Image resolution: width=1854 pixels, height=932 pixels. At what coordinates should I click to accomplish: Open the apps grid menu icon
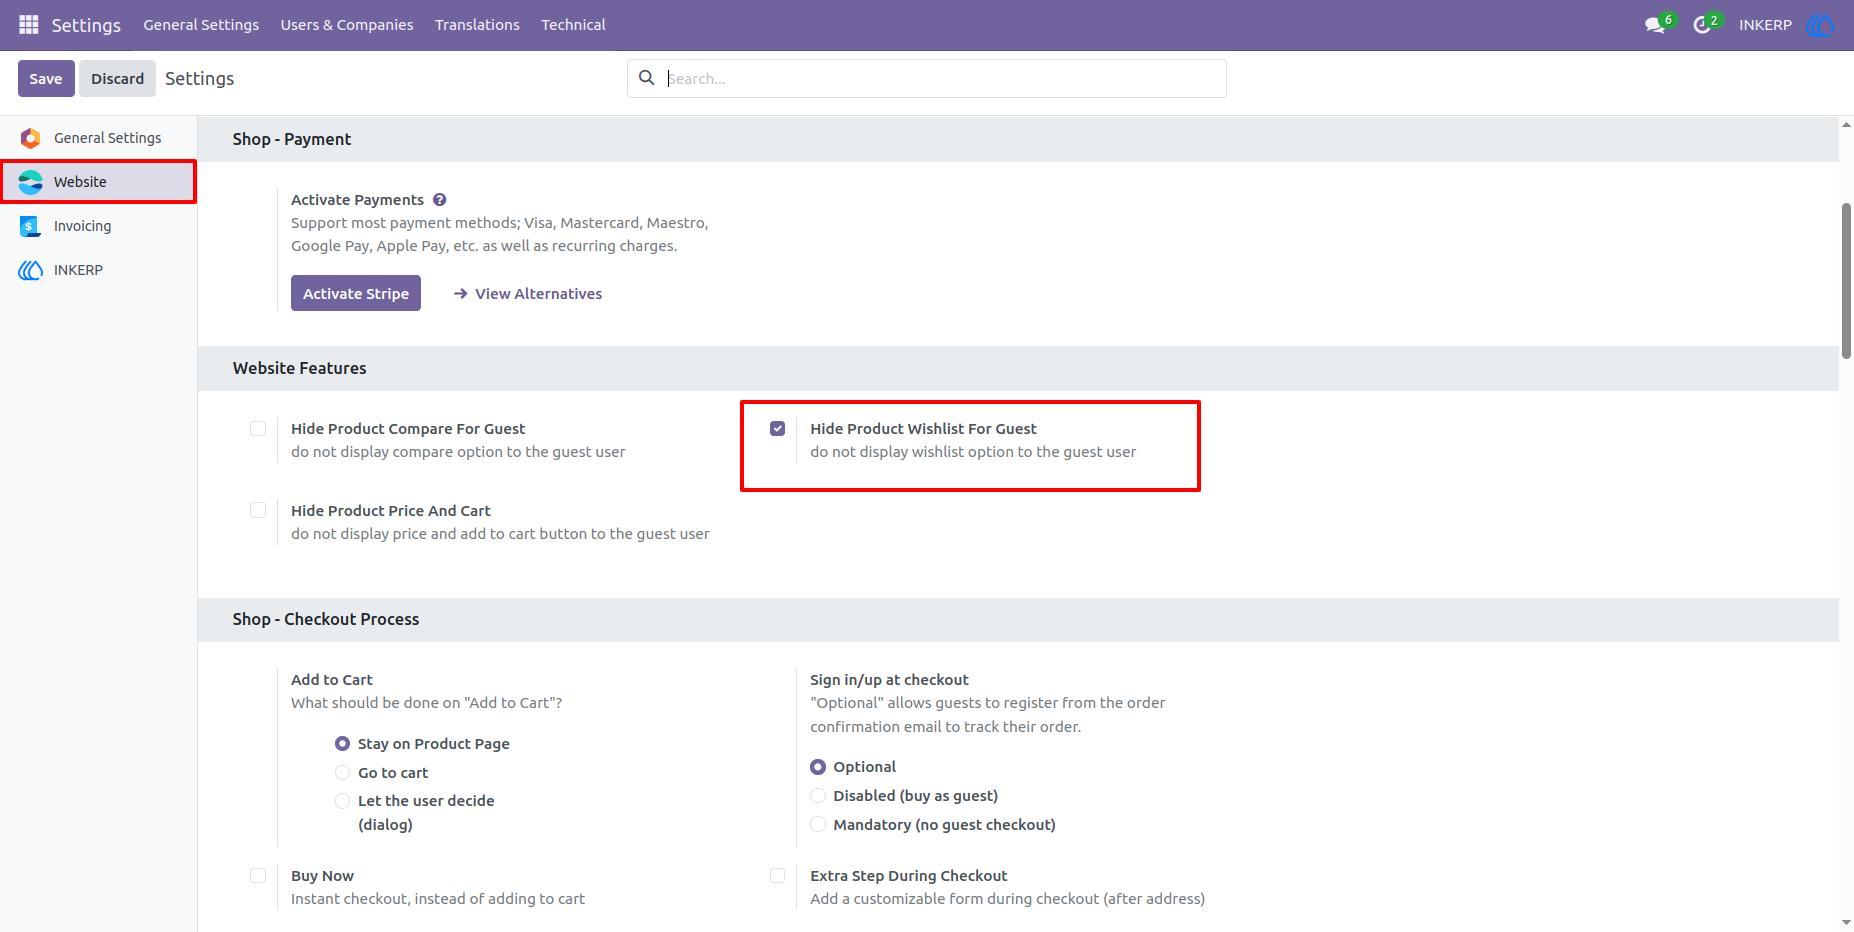[28, 24]
